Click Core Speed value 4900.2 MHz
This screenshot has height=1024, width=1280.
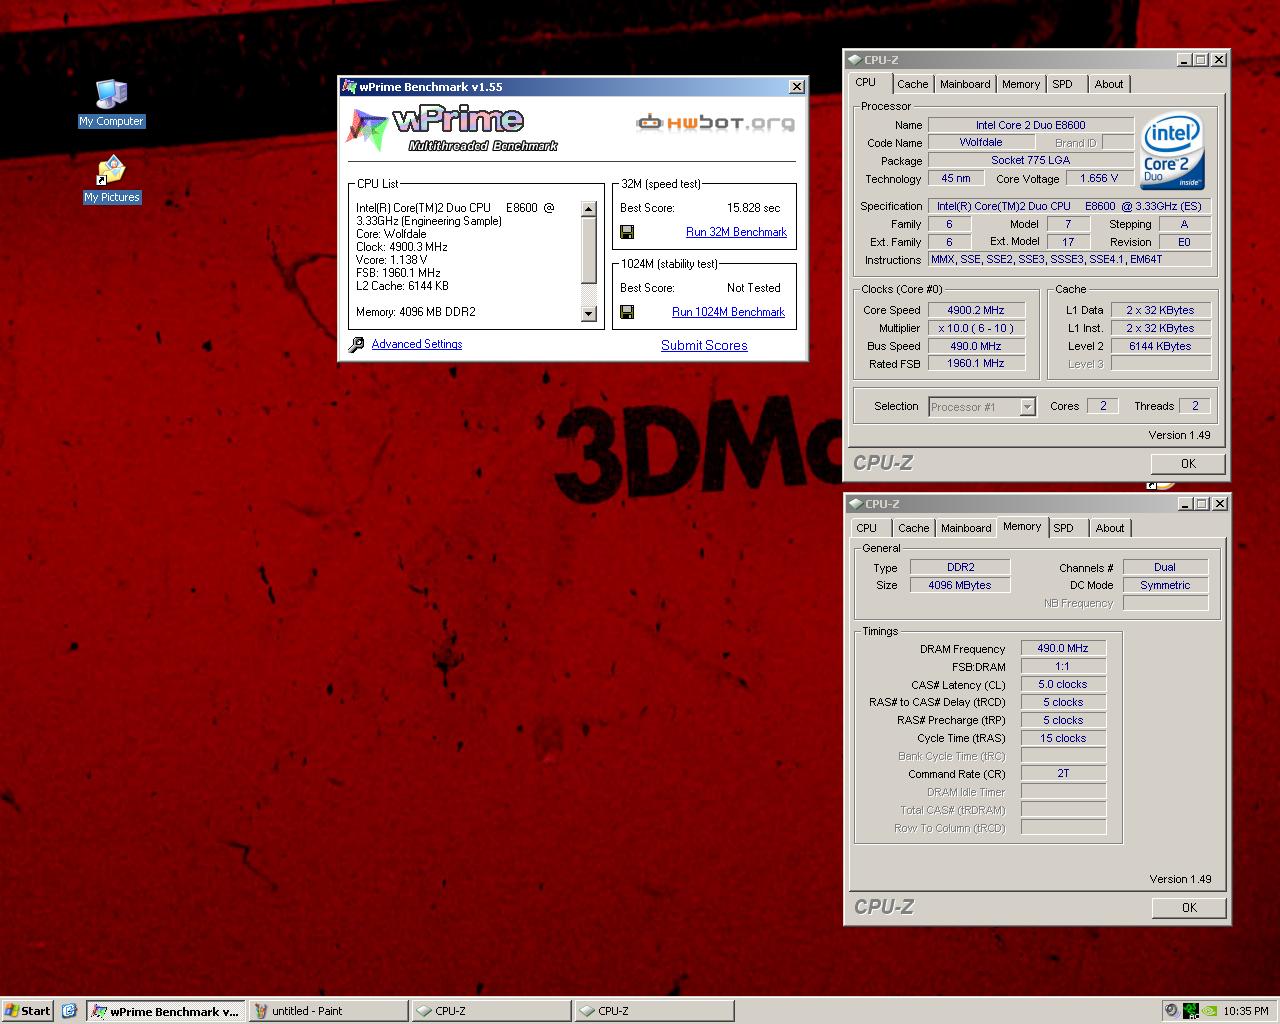[x=975, y=310]
